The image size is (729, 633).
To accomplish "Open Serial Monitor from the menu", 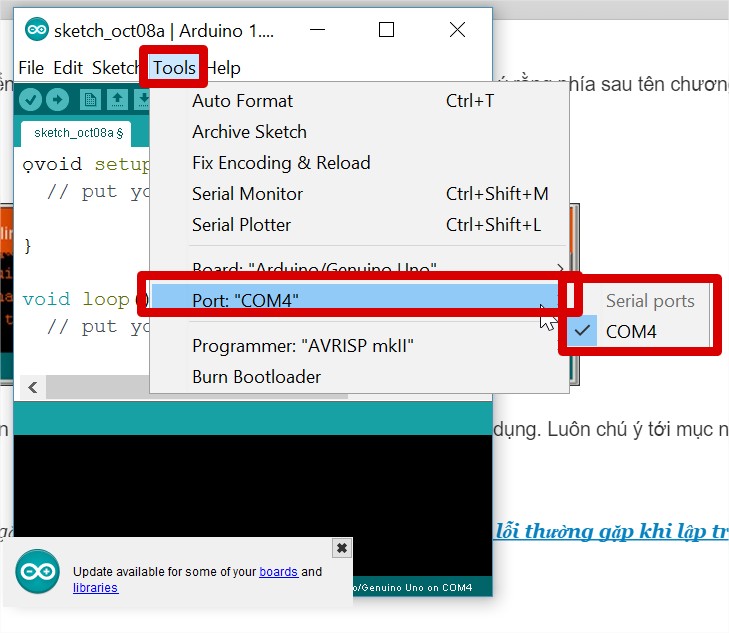I will pyautogui.click(x=359, y=194).
